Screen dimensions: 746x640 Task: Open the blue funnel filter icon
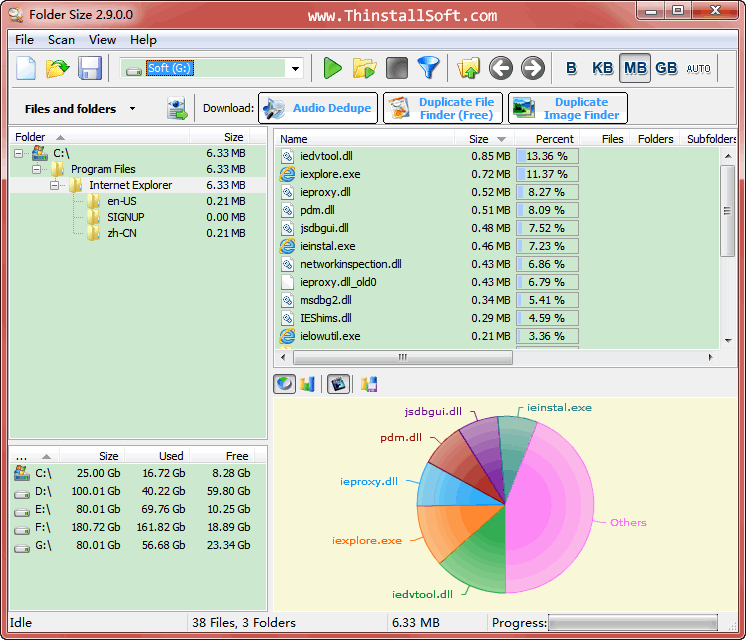click(x=428, y=68)
